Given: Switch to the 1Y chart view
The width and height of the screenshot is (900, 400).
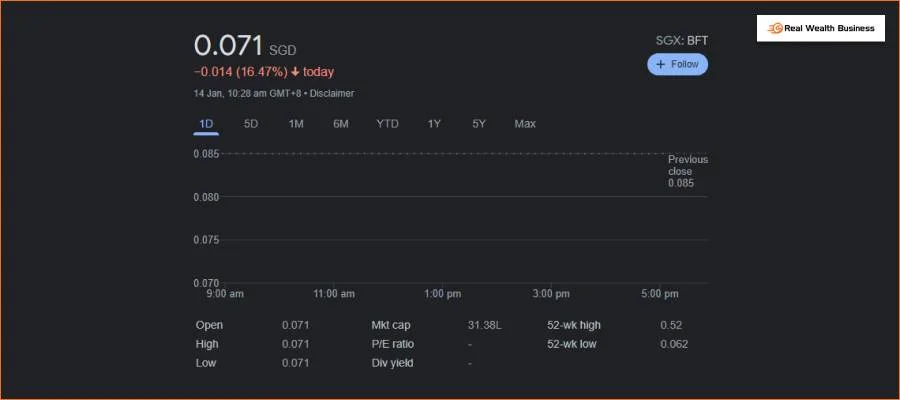Looking at the screenshot, I should (434, 124).
